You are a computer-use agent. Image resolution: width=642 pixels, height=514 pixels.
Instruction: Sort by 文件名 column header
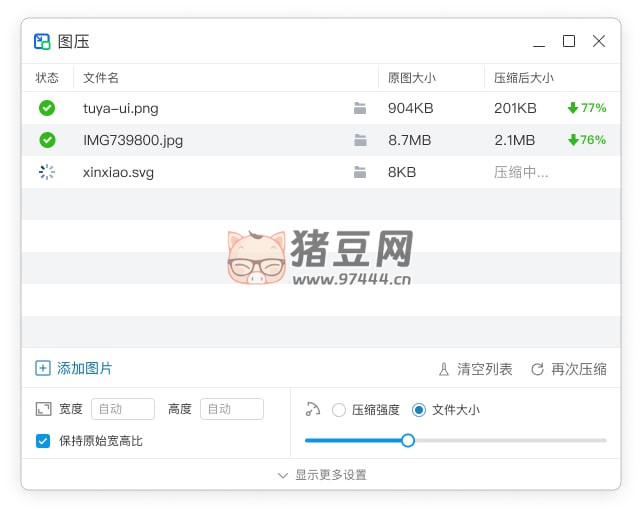101,78
